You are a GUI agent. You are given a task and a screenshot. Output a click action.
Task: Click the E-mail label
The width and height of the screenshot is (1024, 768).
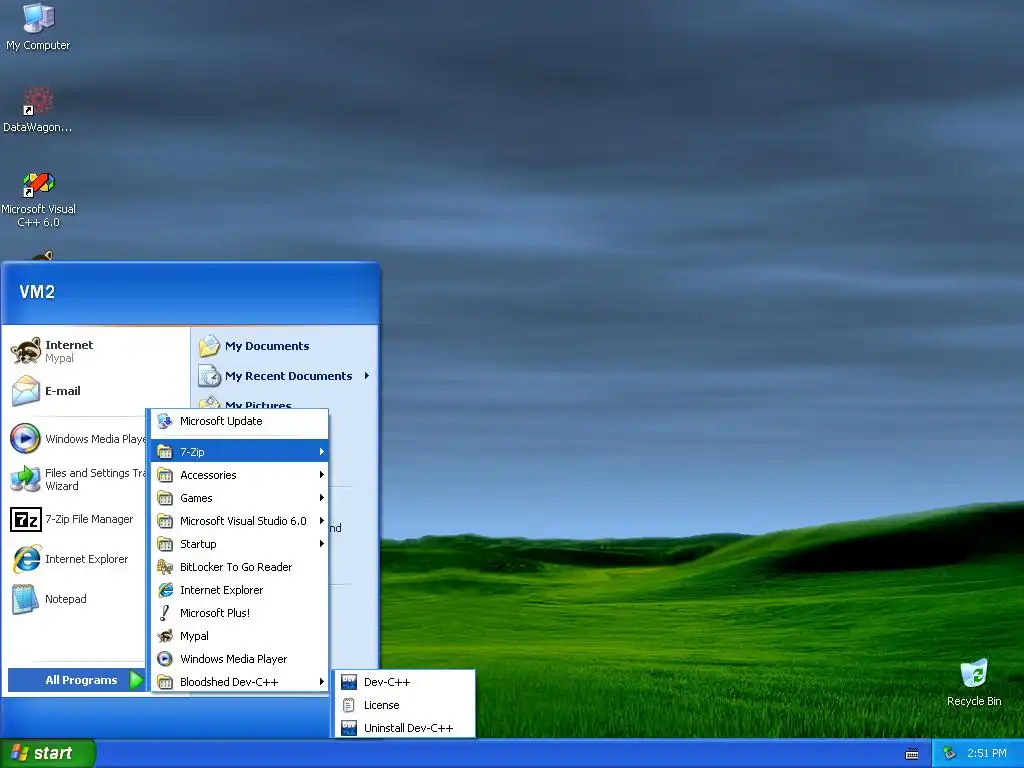coord(63,391)
